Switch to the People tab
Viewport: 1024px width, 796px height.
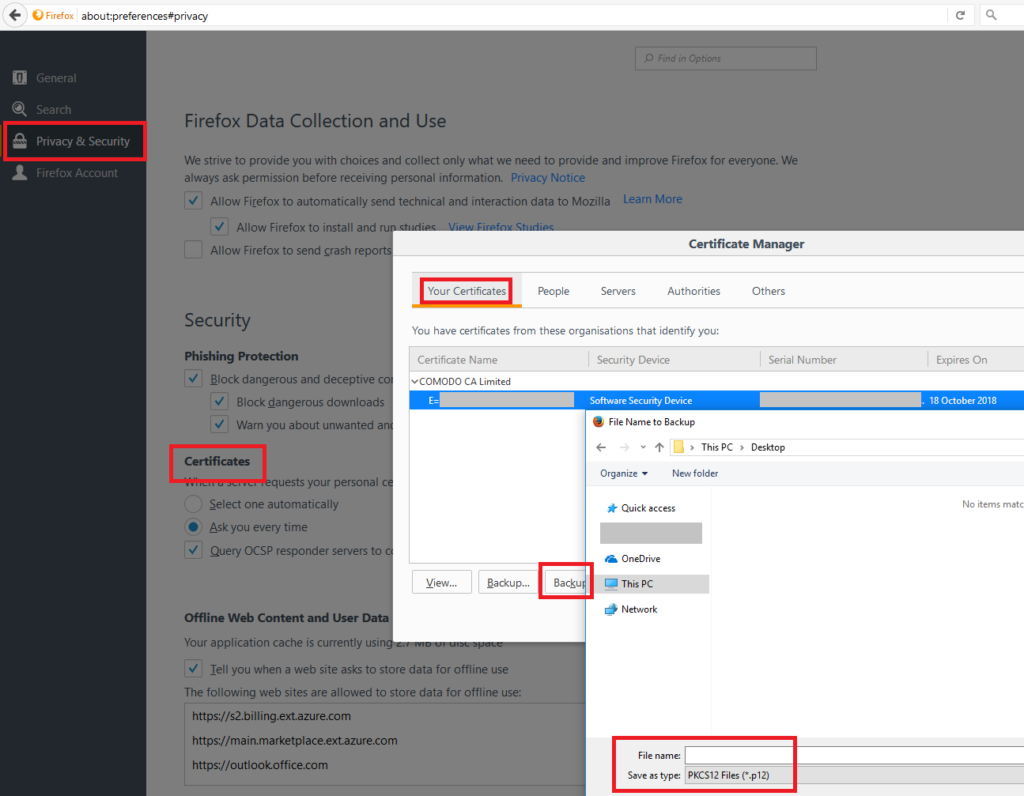click(x=553, y=291)
